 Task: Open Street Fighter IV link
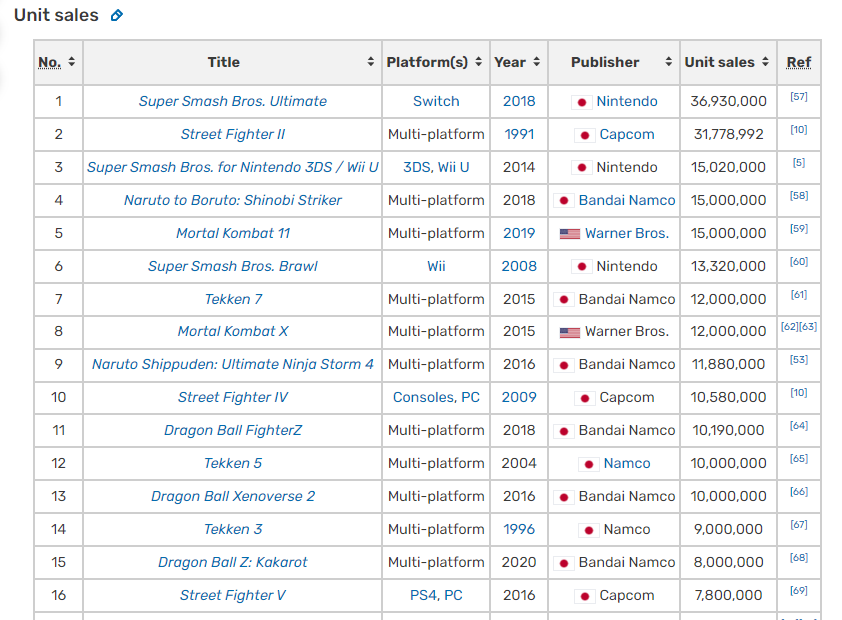click(x=233, y=397)
